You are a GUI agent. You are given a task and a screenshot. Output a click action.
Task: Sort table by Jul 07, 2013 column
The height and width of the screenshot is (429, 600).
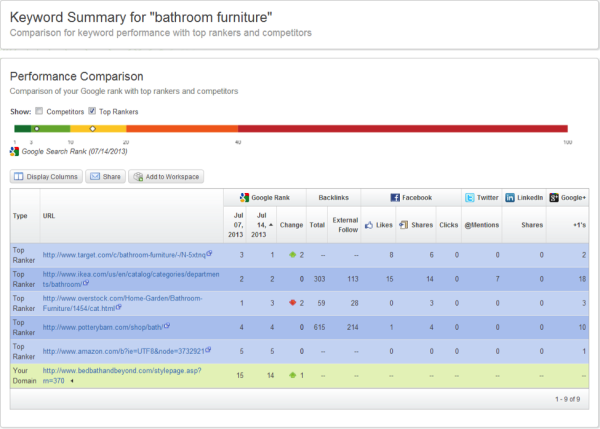pos(235,225)
